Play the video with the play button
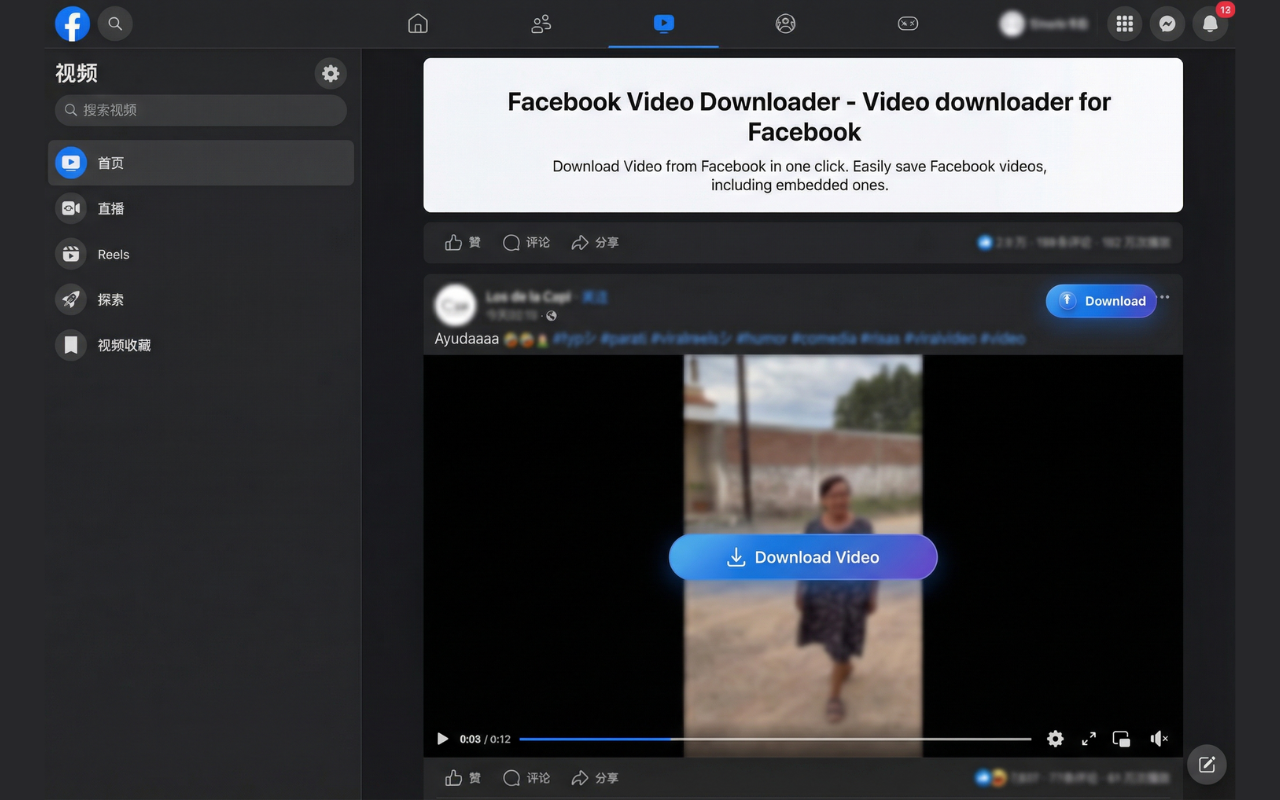The height and width of the screenshot is (800, 1280). pos(442,739)
